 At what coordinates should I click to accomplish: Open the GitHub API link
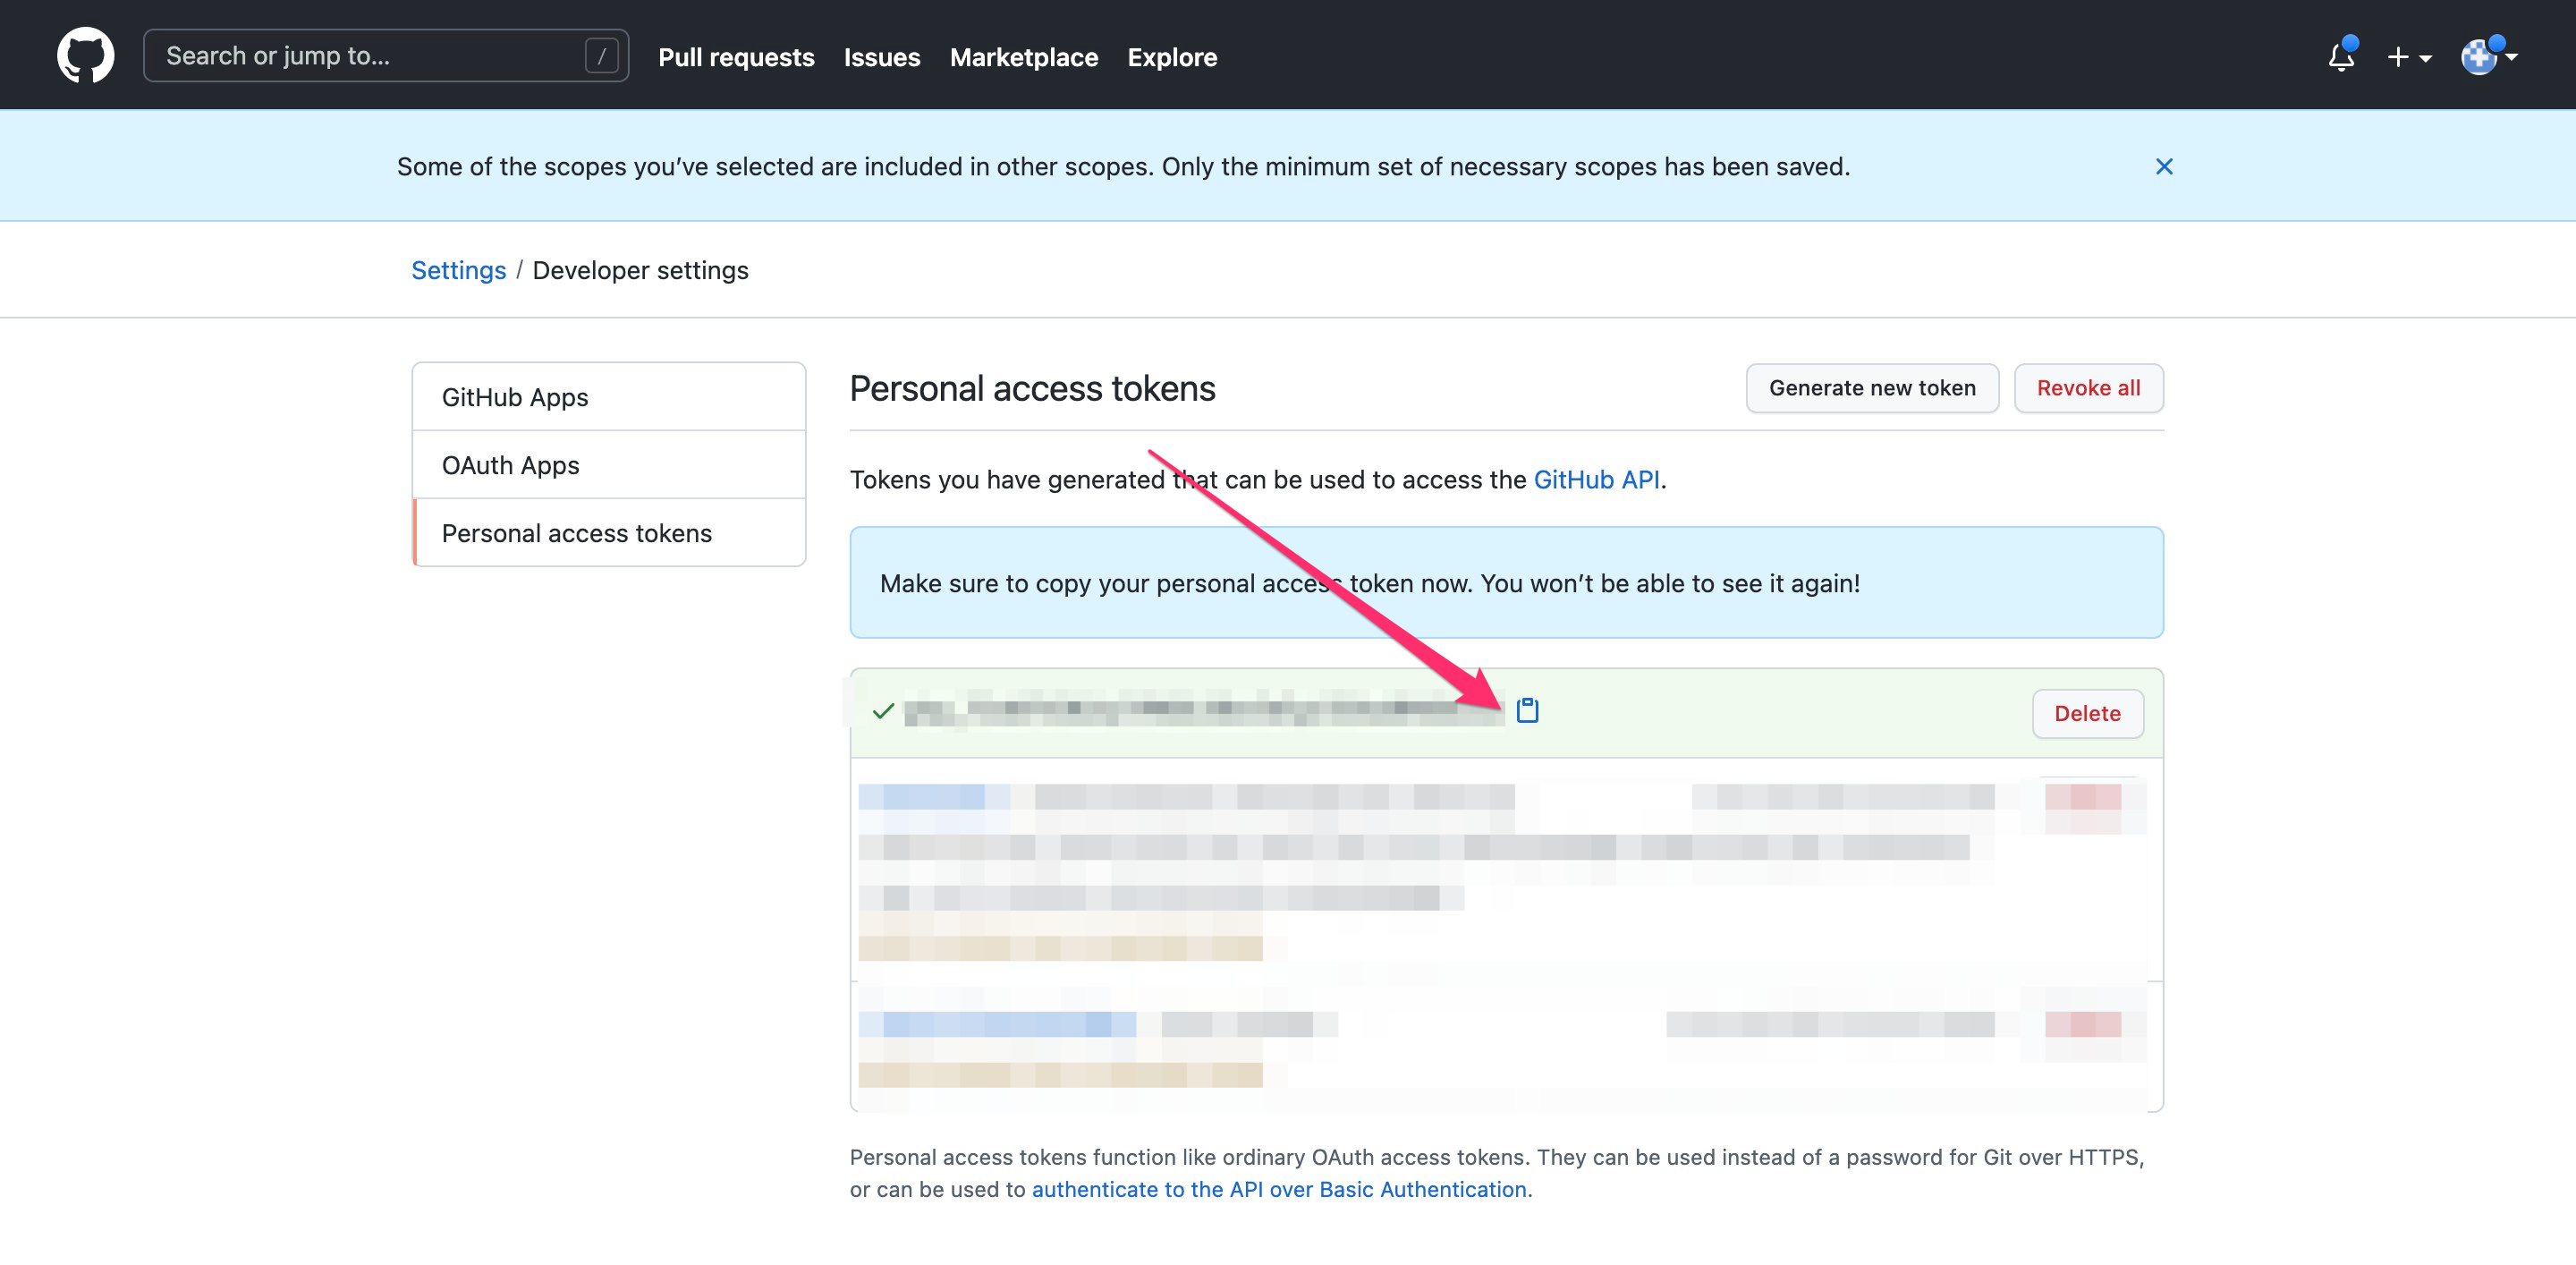tap(1596, 480)
